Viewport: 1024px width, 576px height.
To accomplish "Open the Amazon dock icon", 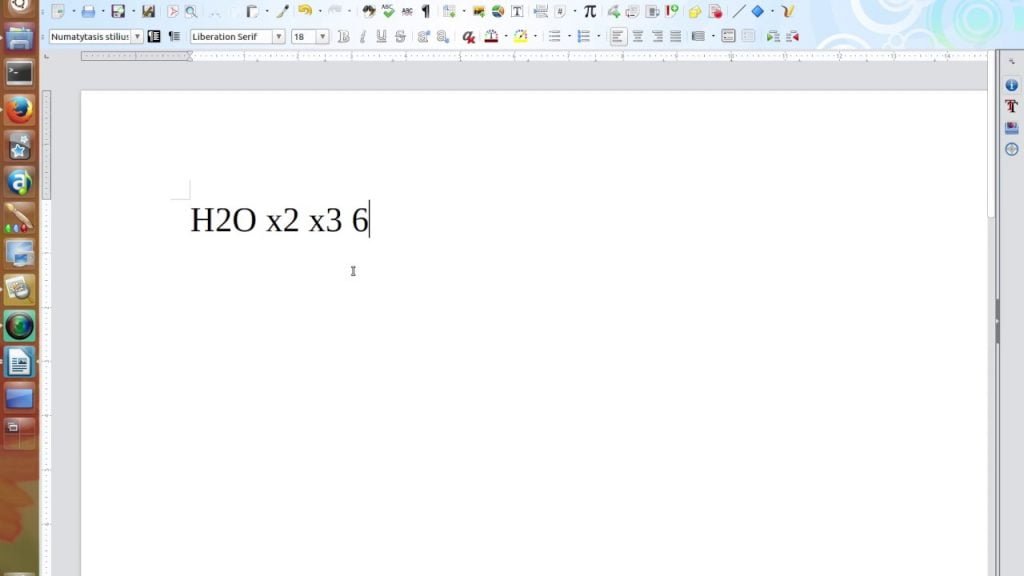I will click(19, 182).
